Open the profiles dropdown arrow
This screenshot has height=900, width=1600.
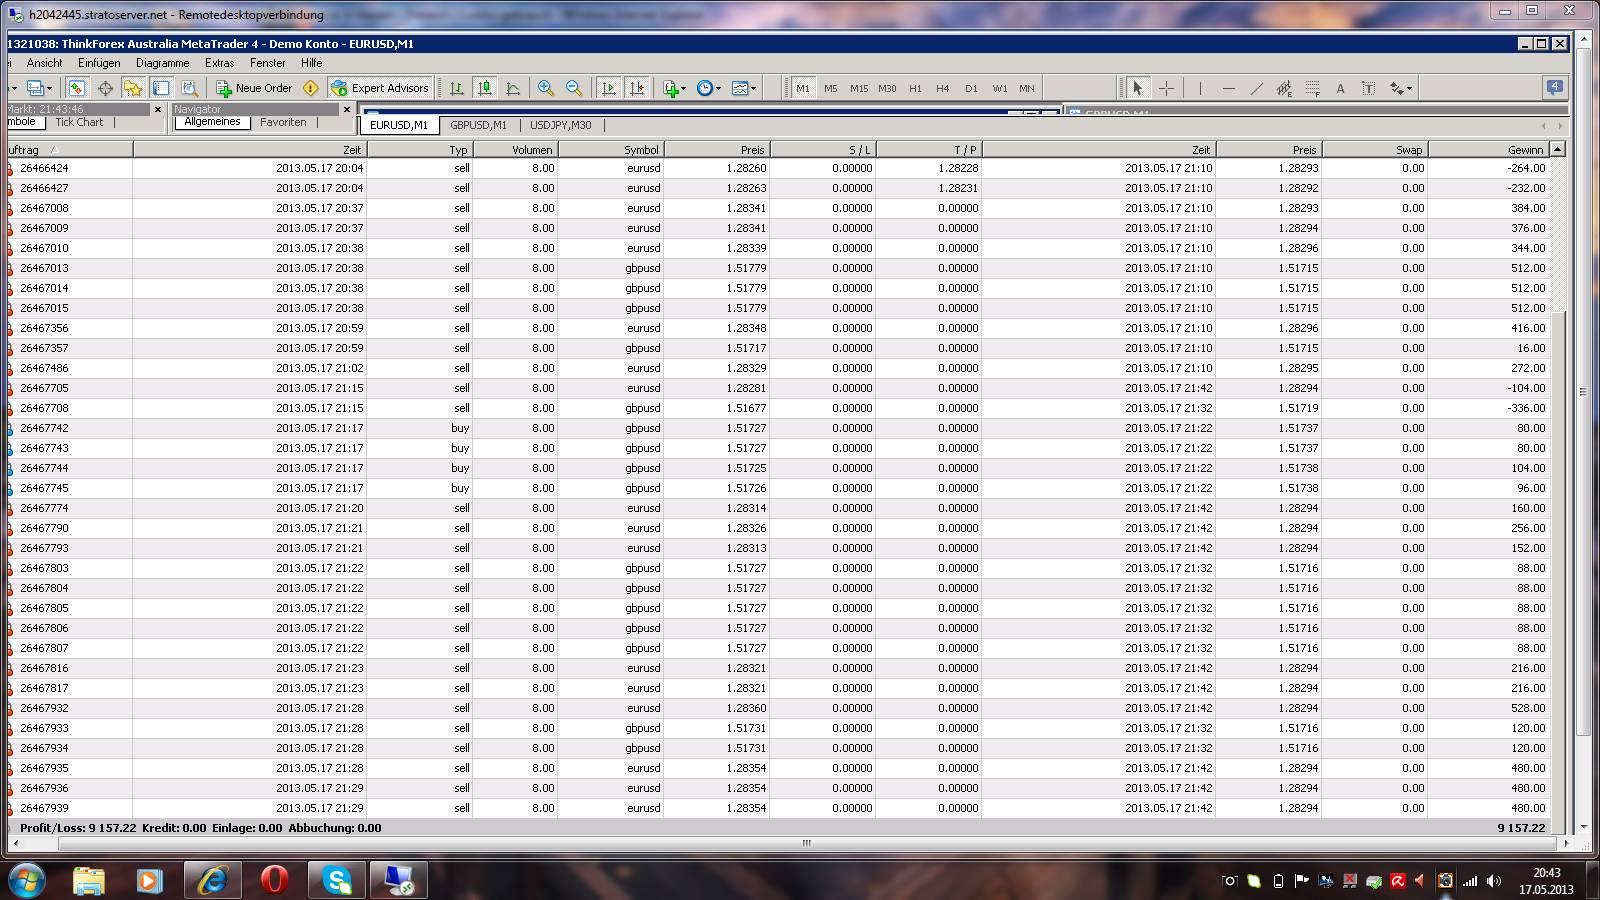pyautogui.click(x=49, y=88)
